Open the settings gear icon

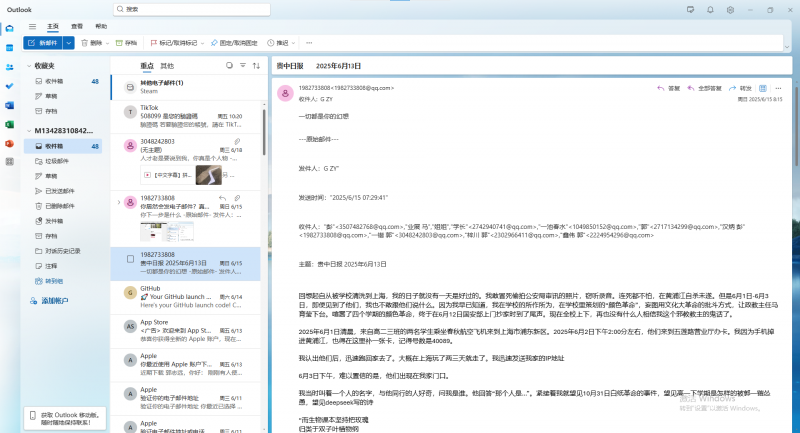click(730, 10)
